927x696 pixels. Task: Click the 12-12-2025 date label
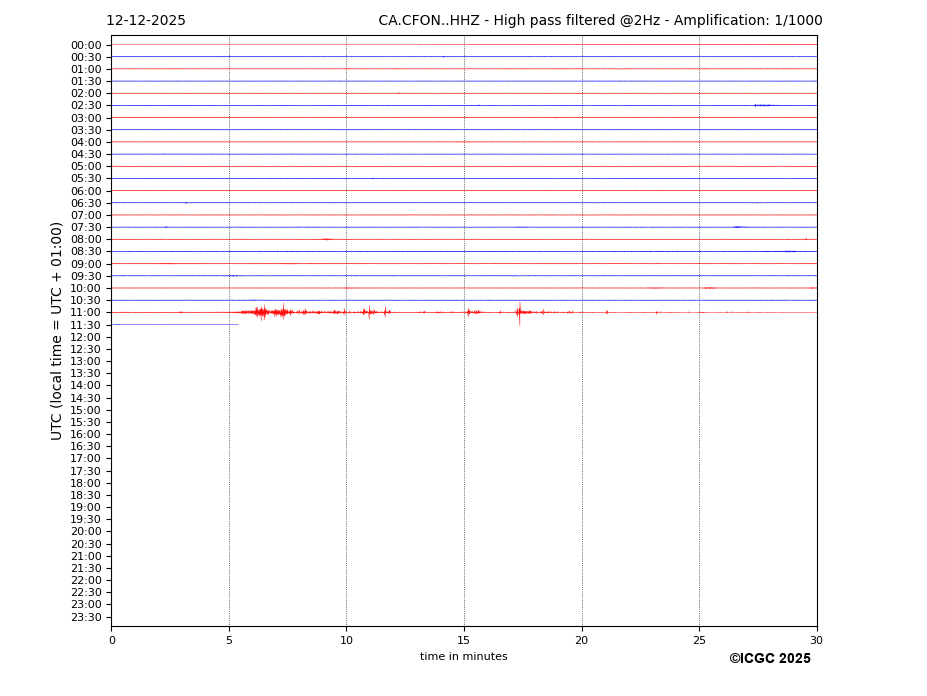point(146,21)
